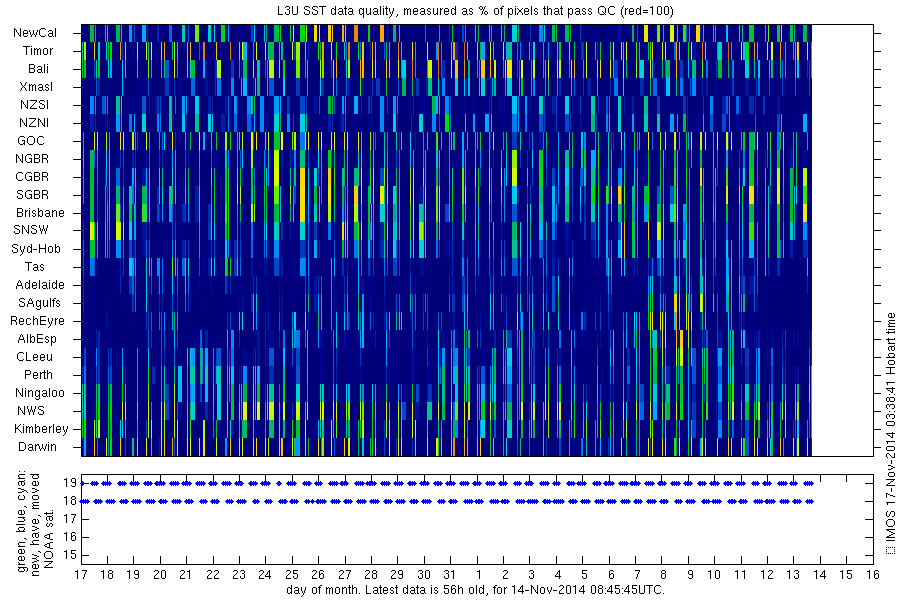Click the Syd-Hob region label
The image size is (900, 600).
tap(36, 249)
